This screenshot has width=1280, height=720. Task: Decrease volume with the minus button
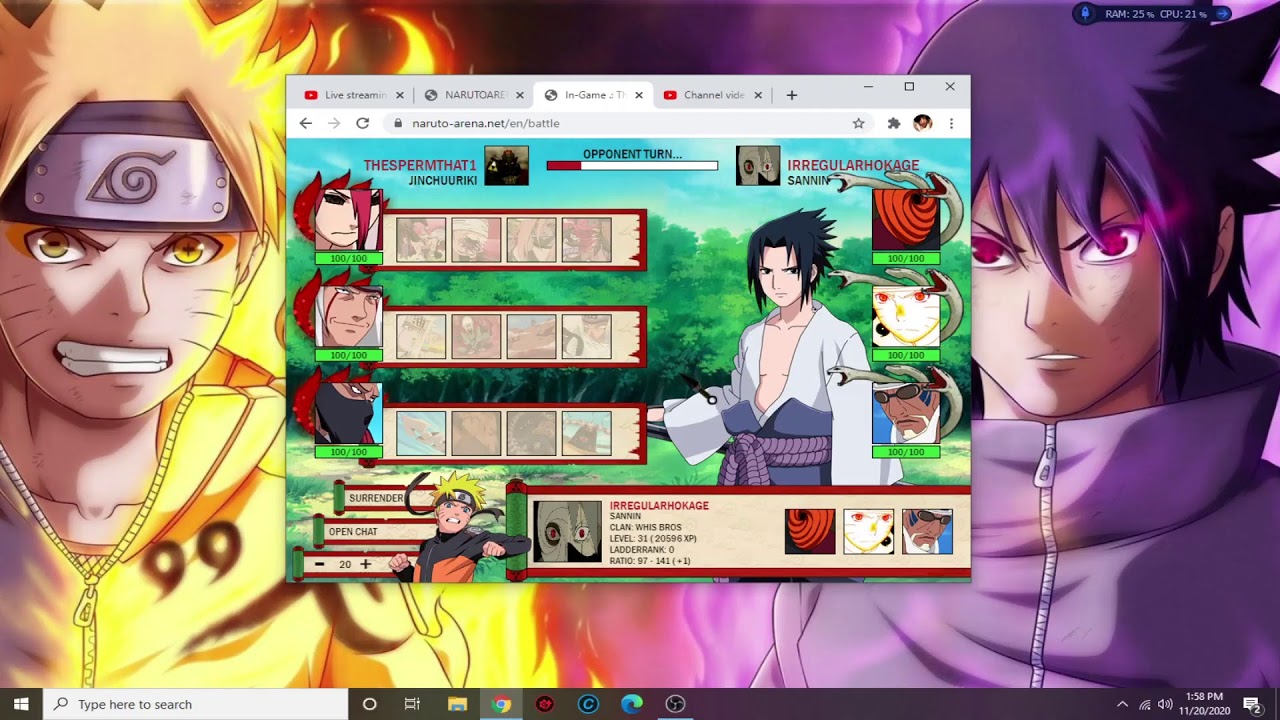pyautogui.click(x=319, y=564)
